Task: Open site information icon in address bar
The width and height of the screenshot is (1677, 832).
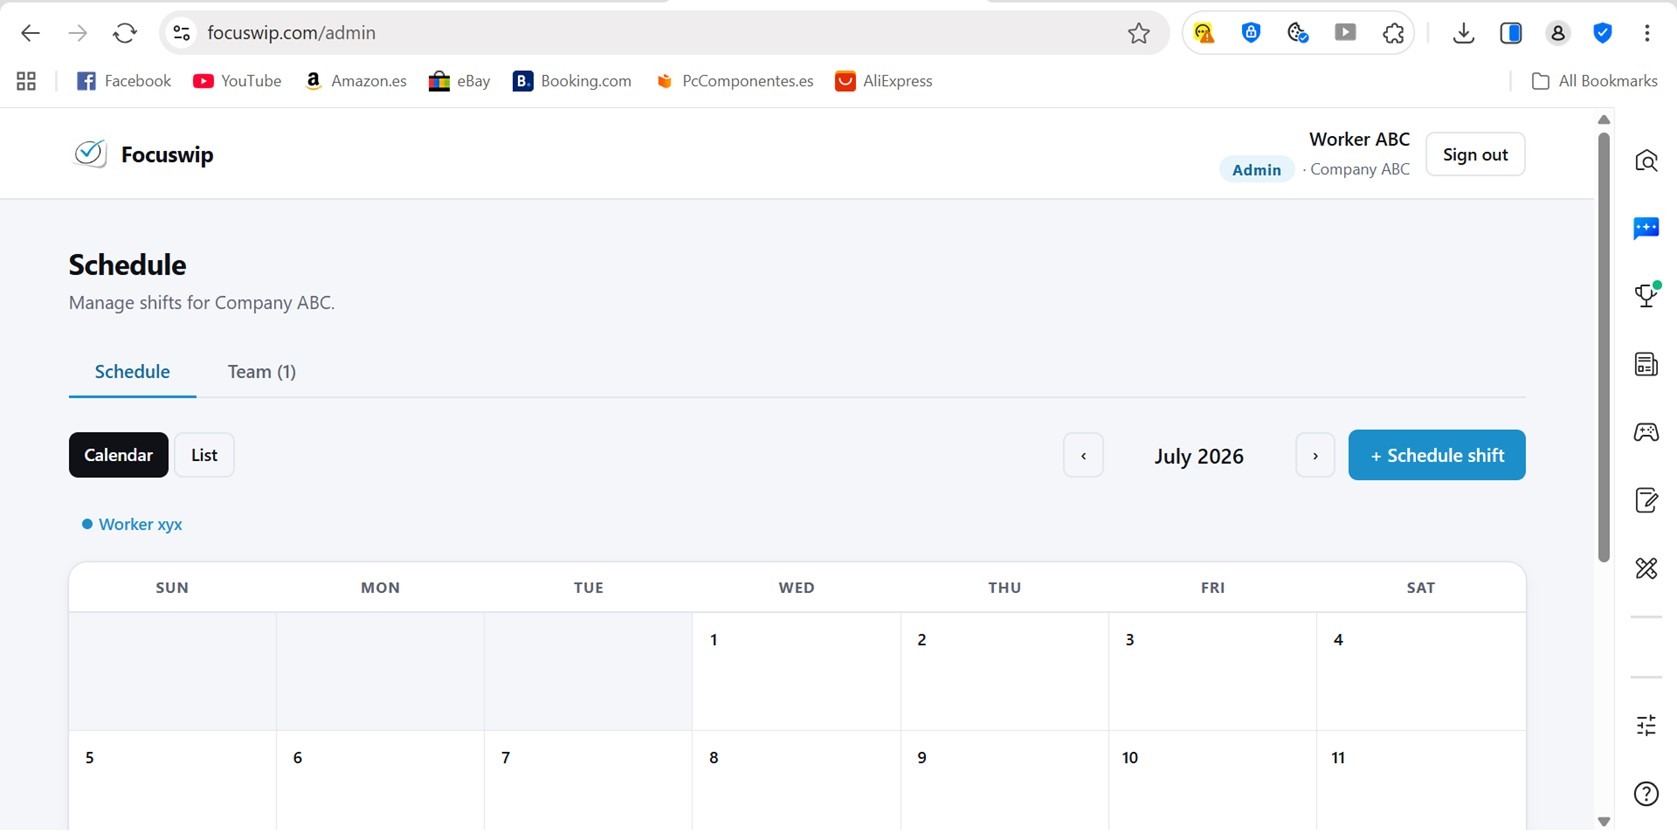Action: (x=182, y=33)
